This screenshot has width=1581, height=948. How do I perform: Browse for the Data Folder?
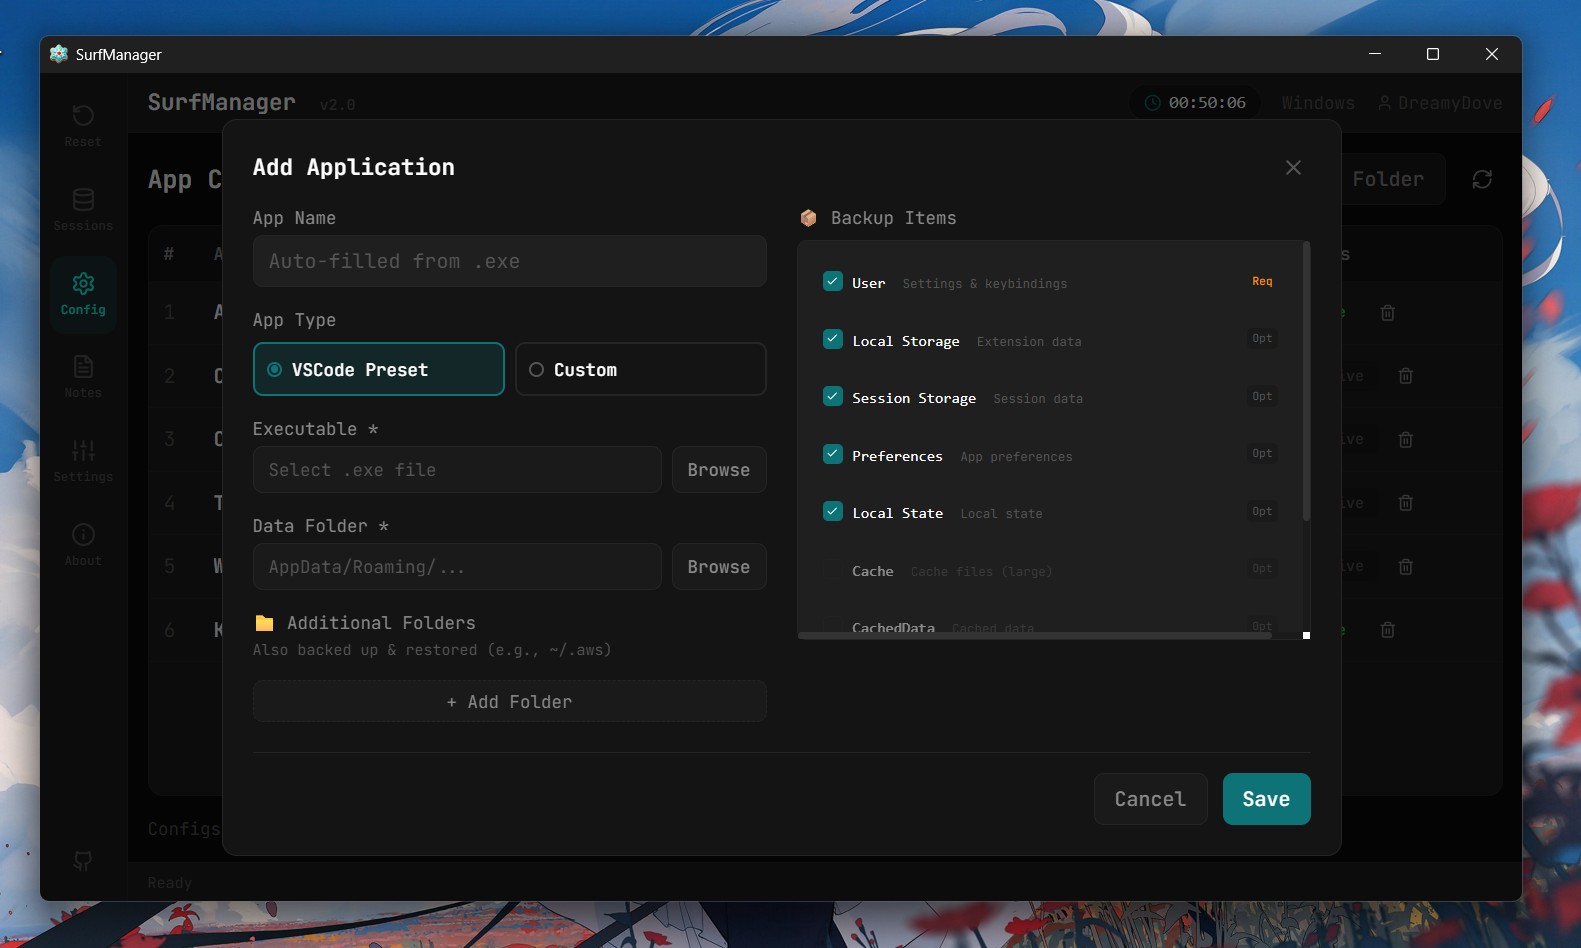(719, 567)
